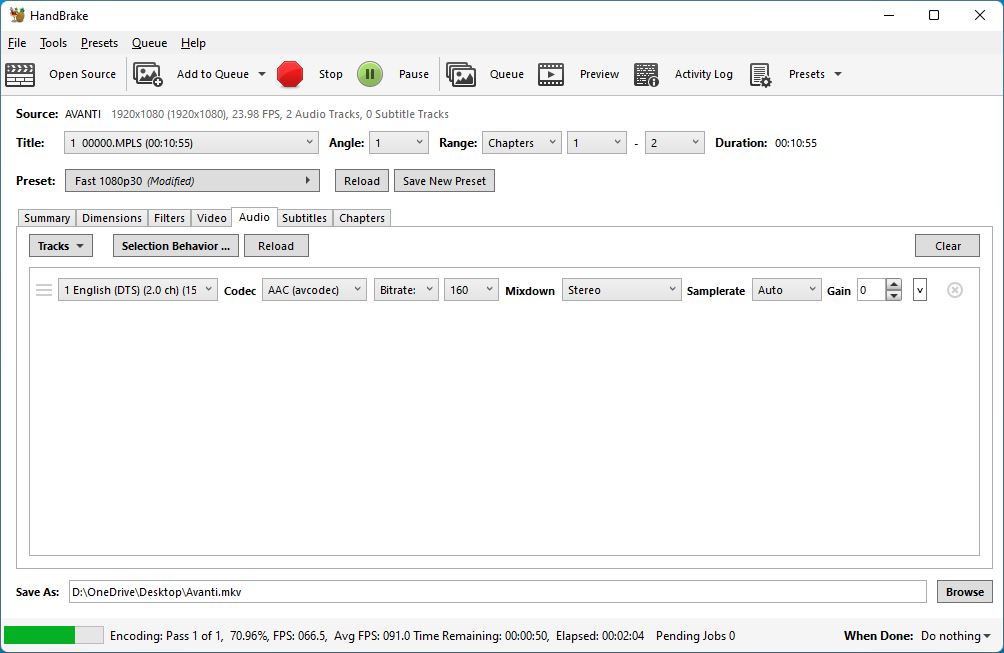This screenshot has height=653, width=1004.
Task: Open the Tools menu
Action: pyautogui.click(x=53, y=43)
